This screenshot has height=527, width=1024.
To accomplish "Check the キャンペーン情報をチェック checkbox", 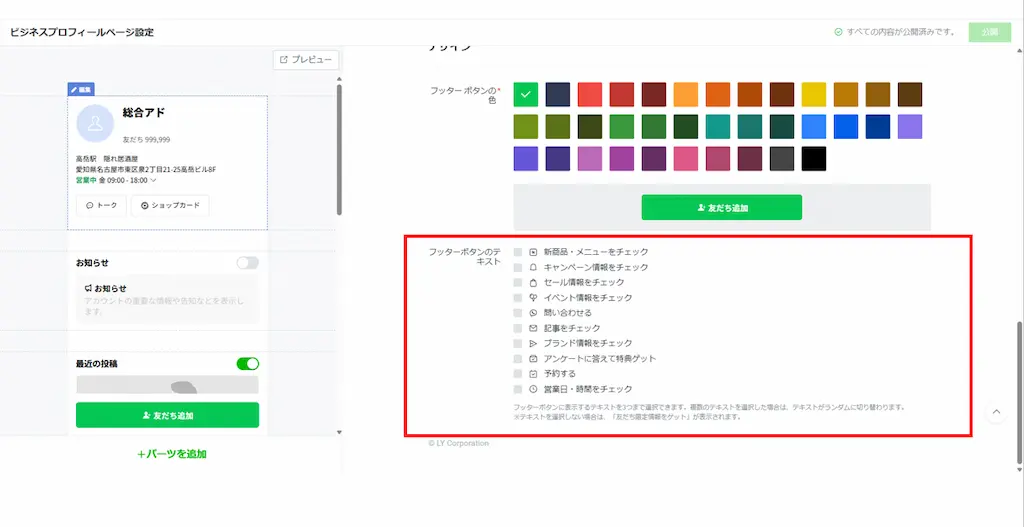I will coord(518,267).
